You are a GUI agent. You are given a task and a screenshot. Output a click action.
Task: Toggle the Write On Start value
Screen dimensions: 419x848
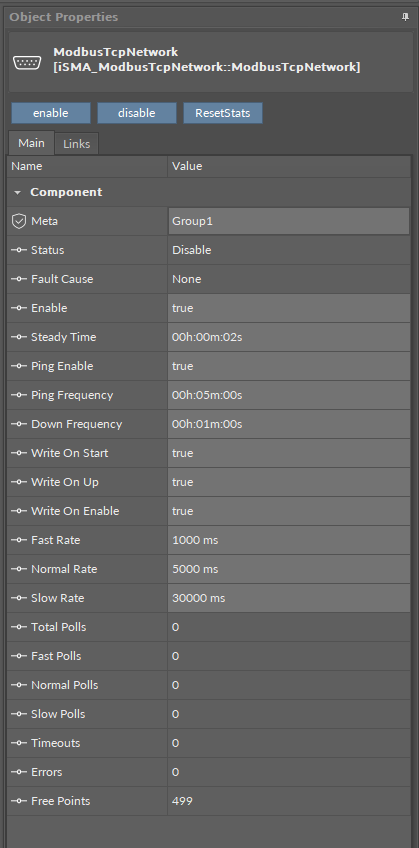point(289,453)
